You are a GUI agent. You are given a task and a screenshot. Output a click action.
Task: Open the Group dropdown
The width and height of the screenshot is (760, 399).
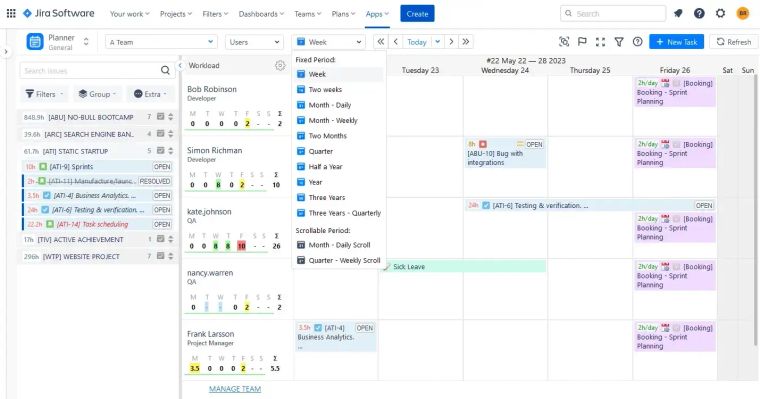pos(97,94)
